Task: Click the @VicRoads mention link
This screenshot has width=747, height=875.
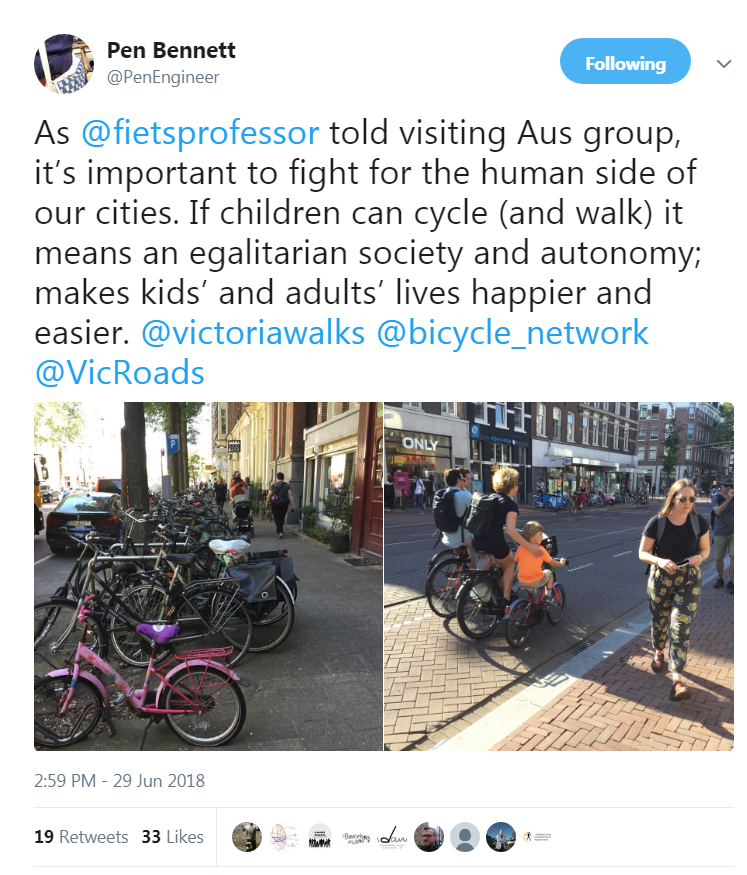Action: [x=119, y=373]
